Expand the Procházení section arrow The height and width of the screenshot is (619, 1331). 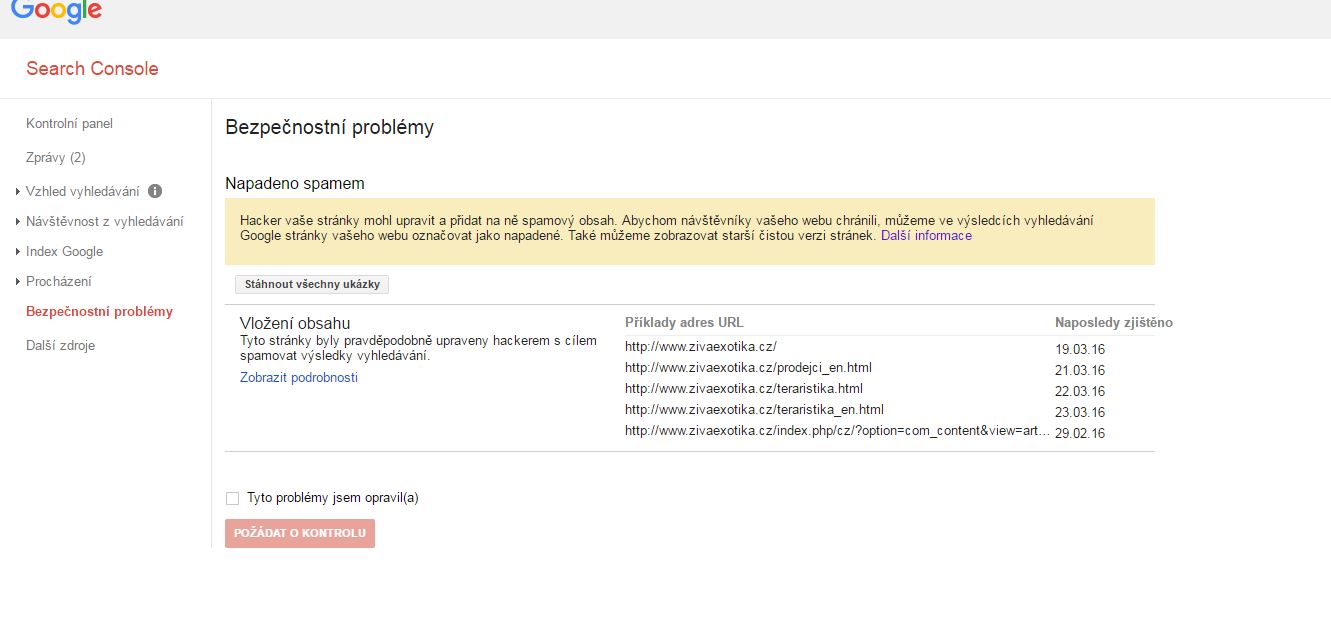pos(18,282)
